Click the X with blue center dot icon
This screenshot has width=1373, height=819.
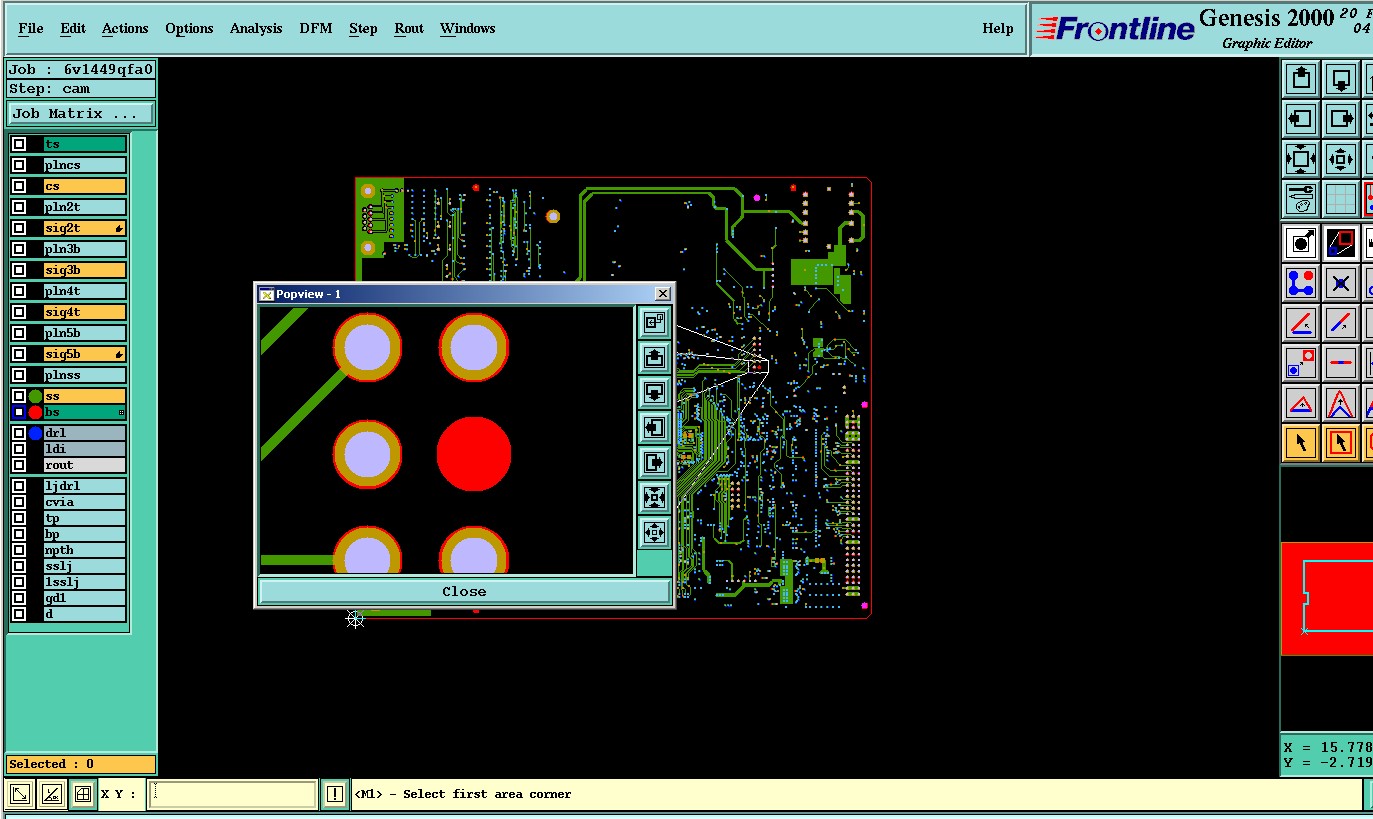tap(1341, 283)
